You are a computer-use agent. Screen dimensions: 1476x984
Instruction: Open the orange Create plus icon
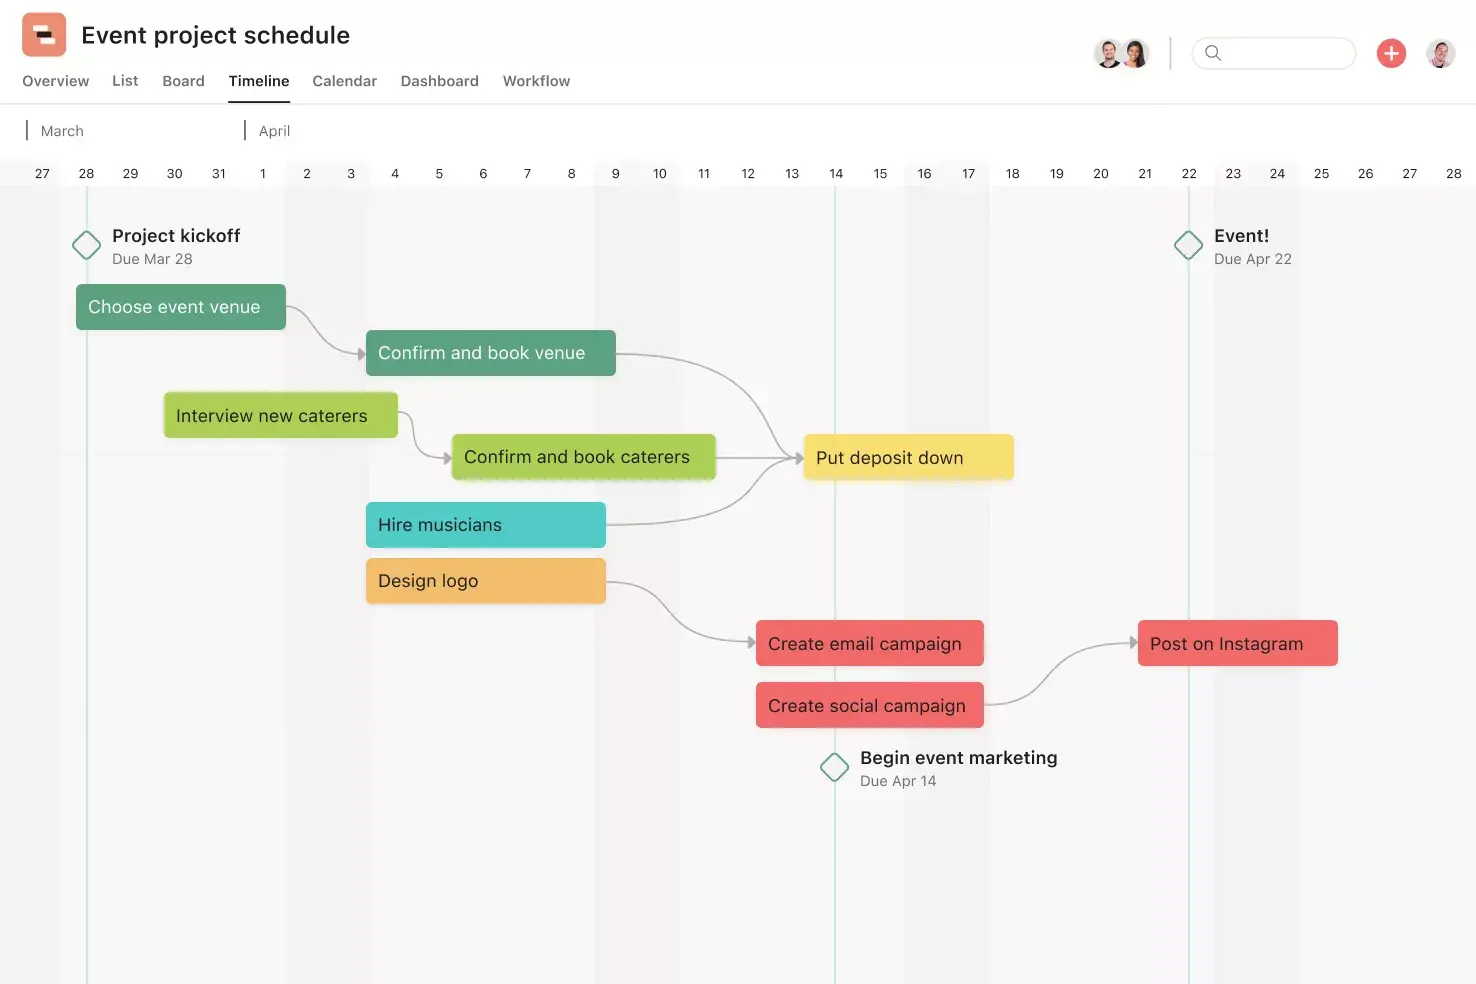click(1391, 53)
